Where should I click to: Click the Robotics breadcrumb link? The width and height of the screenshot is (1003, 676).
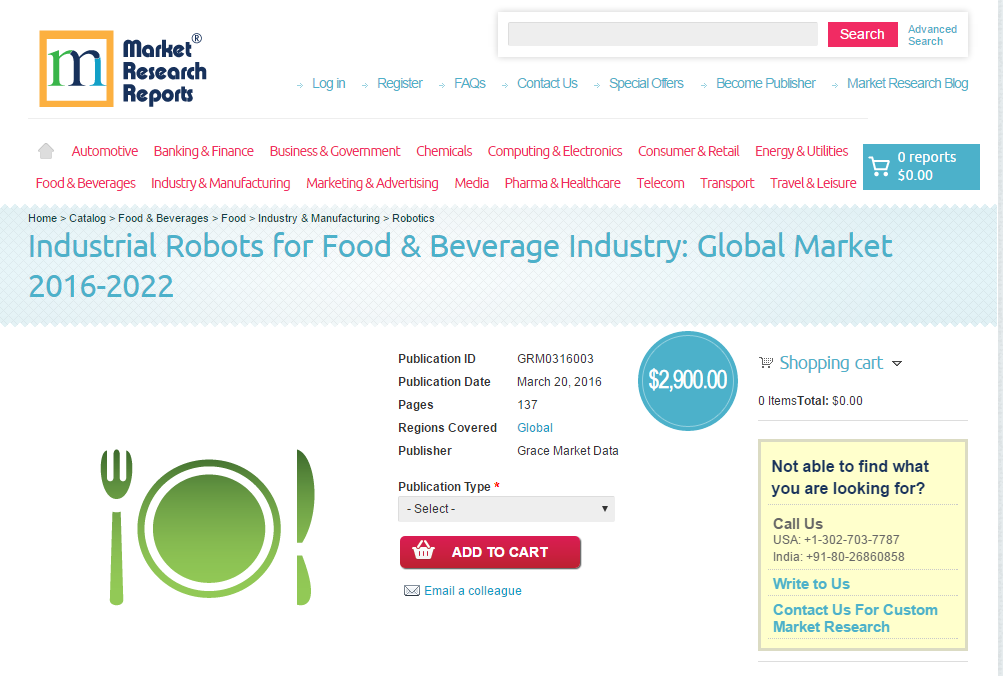413,218
